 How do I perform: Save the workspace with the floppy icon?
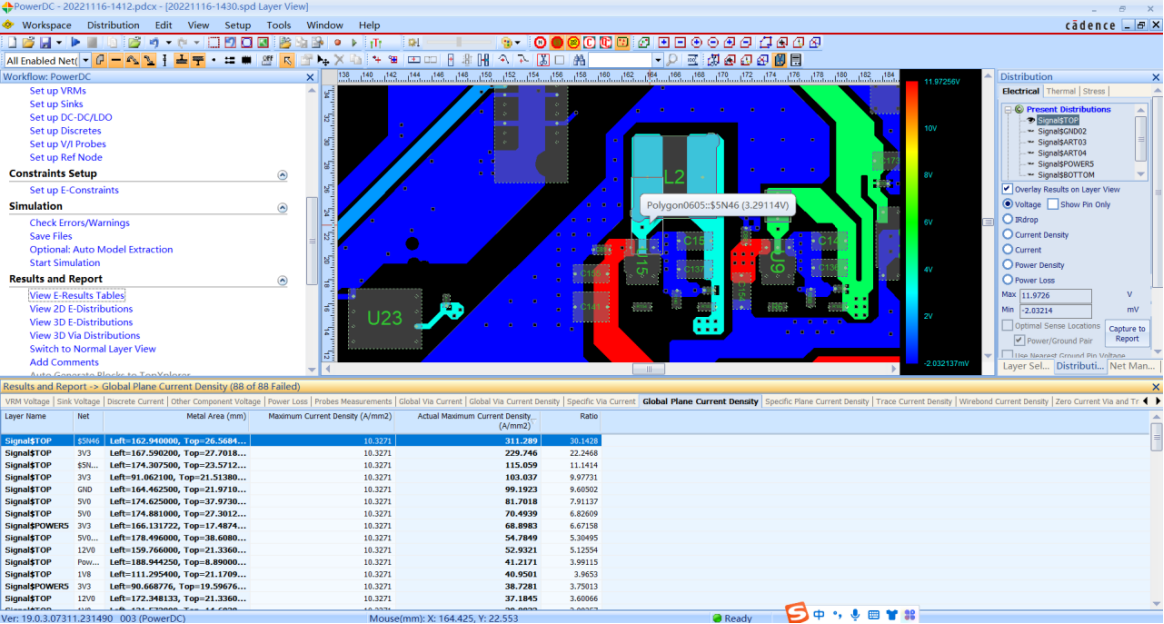point(45,42)
